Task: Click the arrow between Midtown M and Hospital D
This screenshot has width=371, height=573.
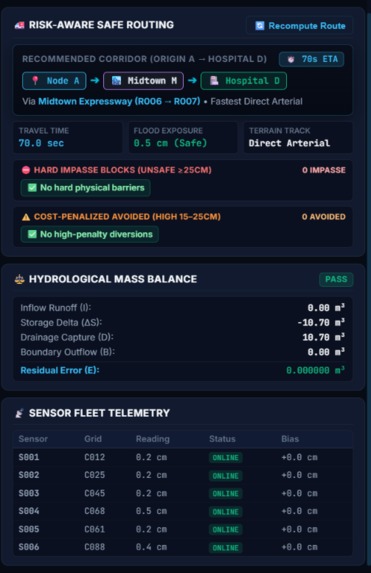Action: coord(192,80)
